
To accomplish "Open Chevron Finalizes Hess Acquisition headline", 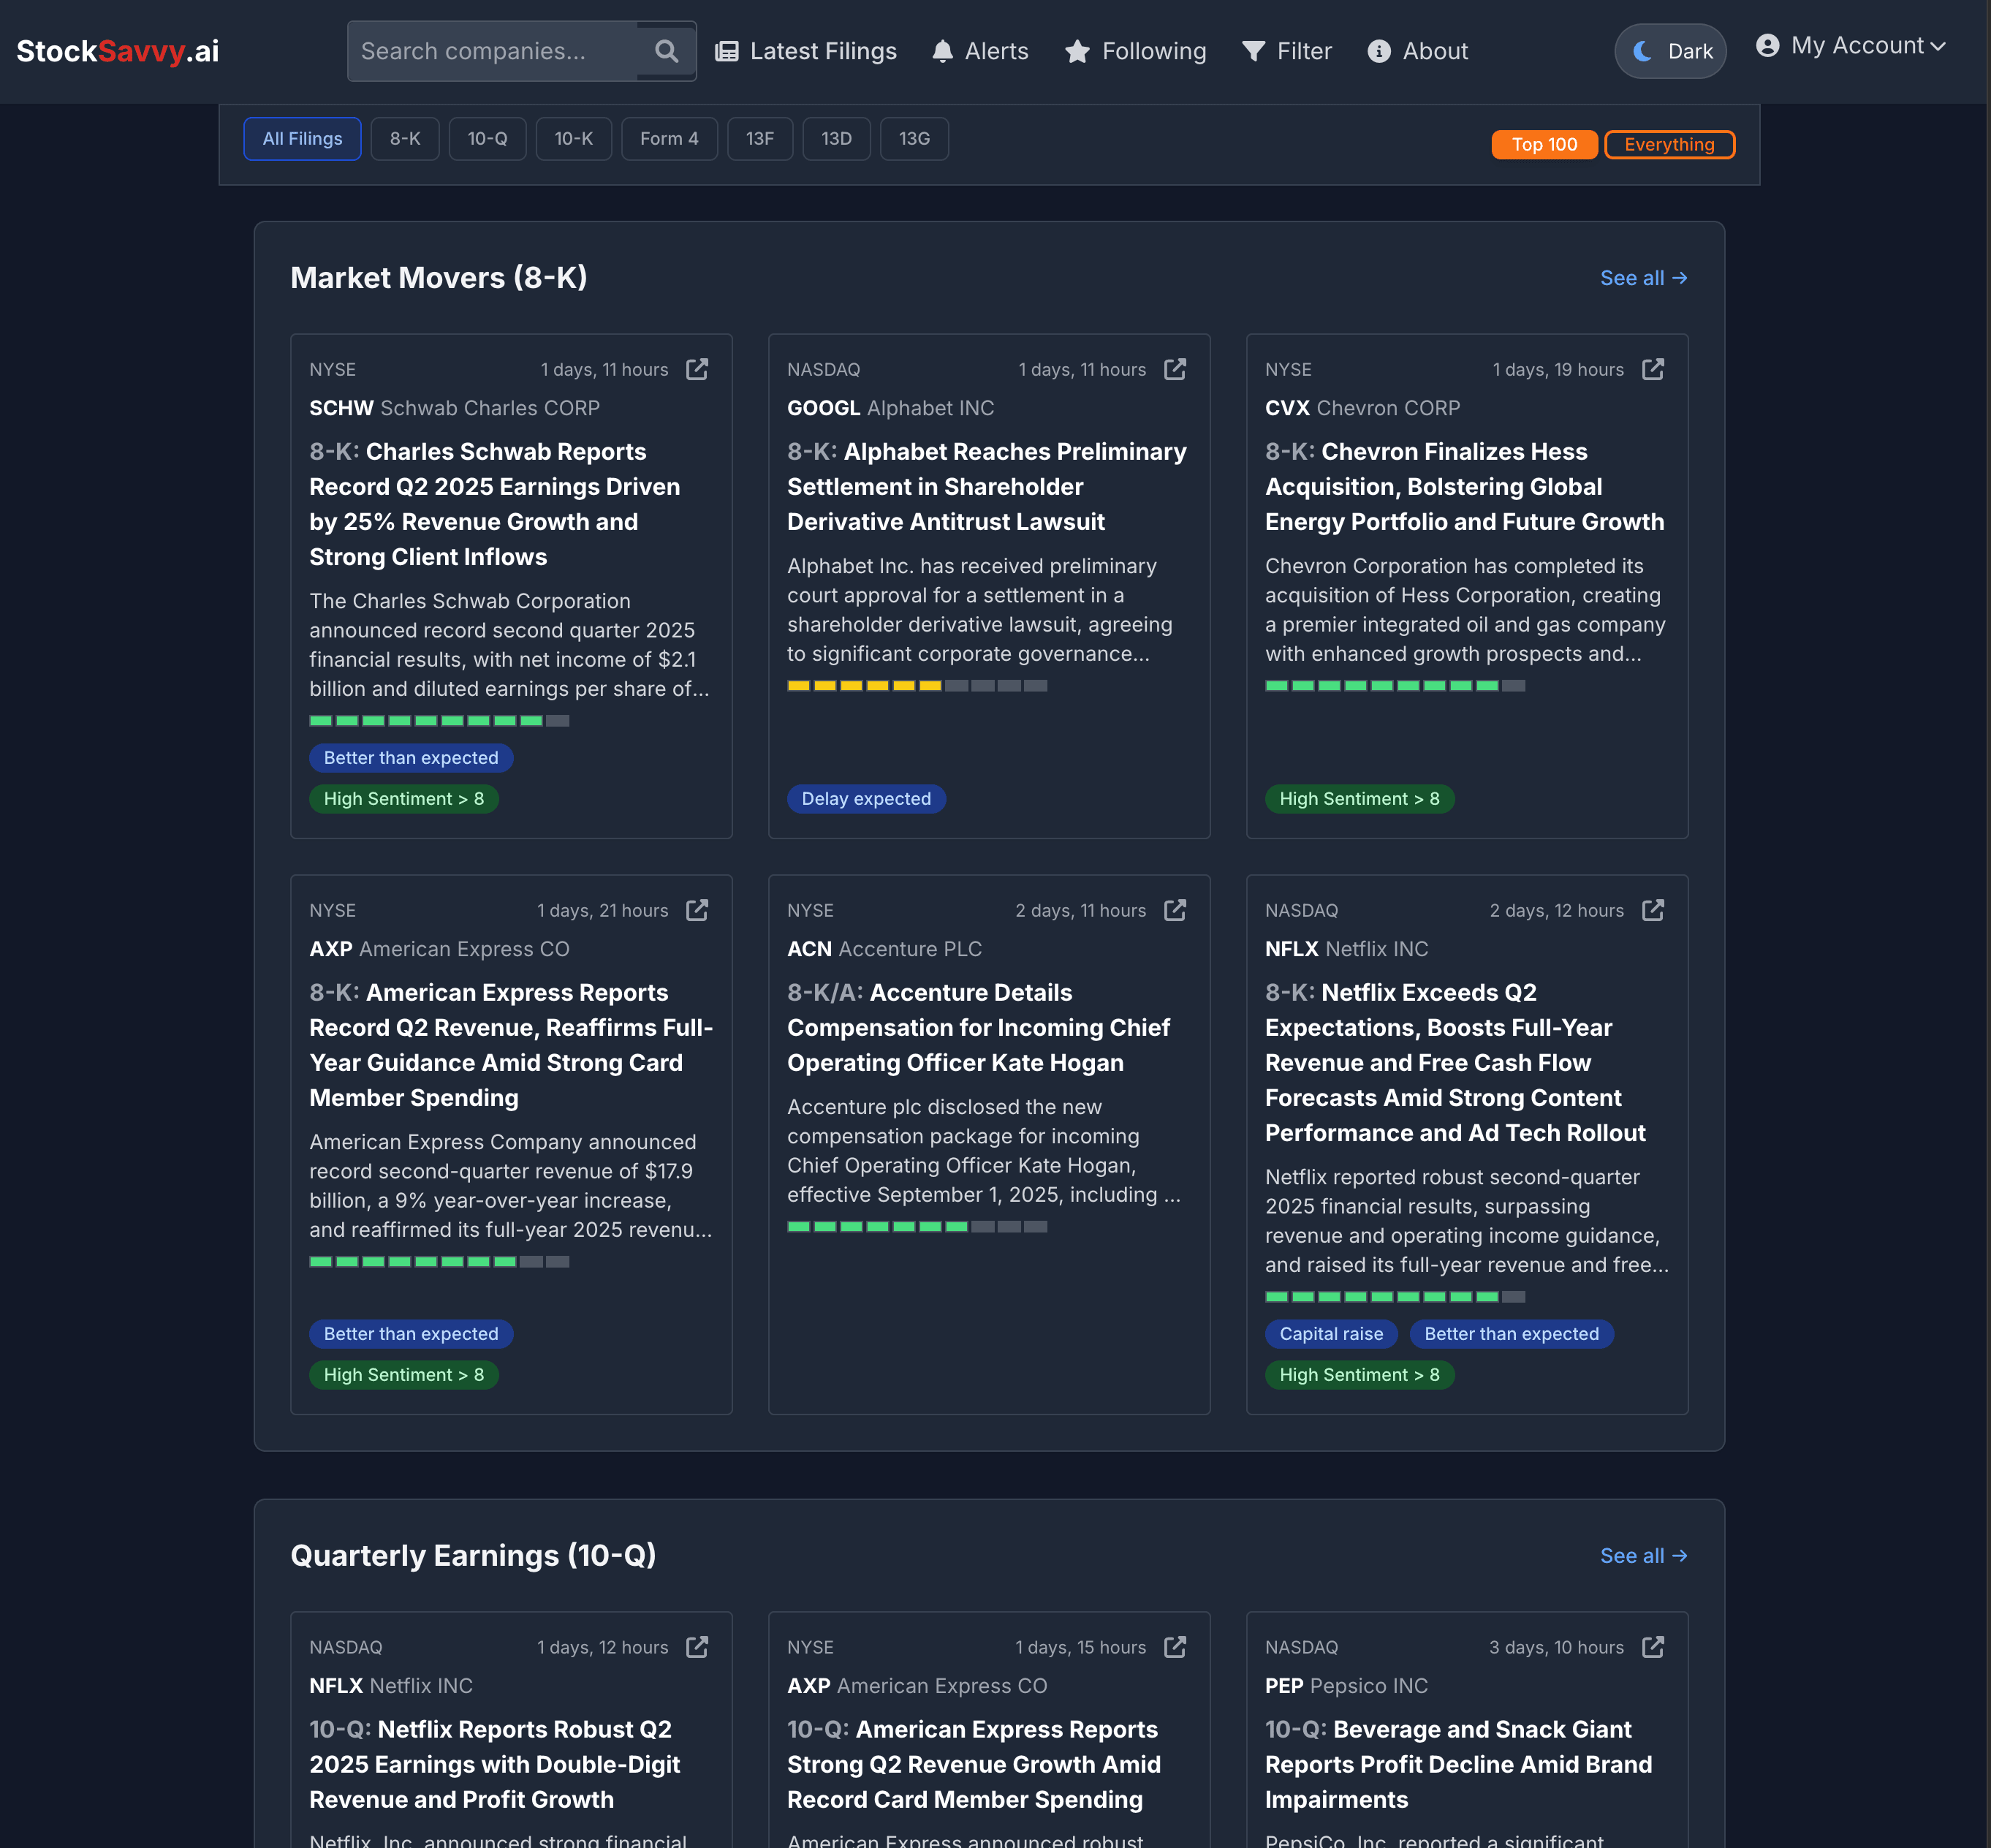I will [1465, 487].
